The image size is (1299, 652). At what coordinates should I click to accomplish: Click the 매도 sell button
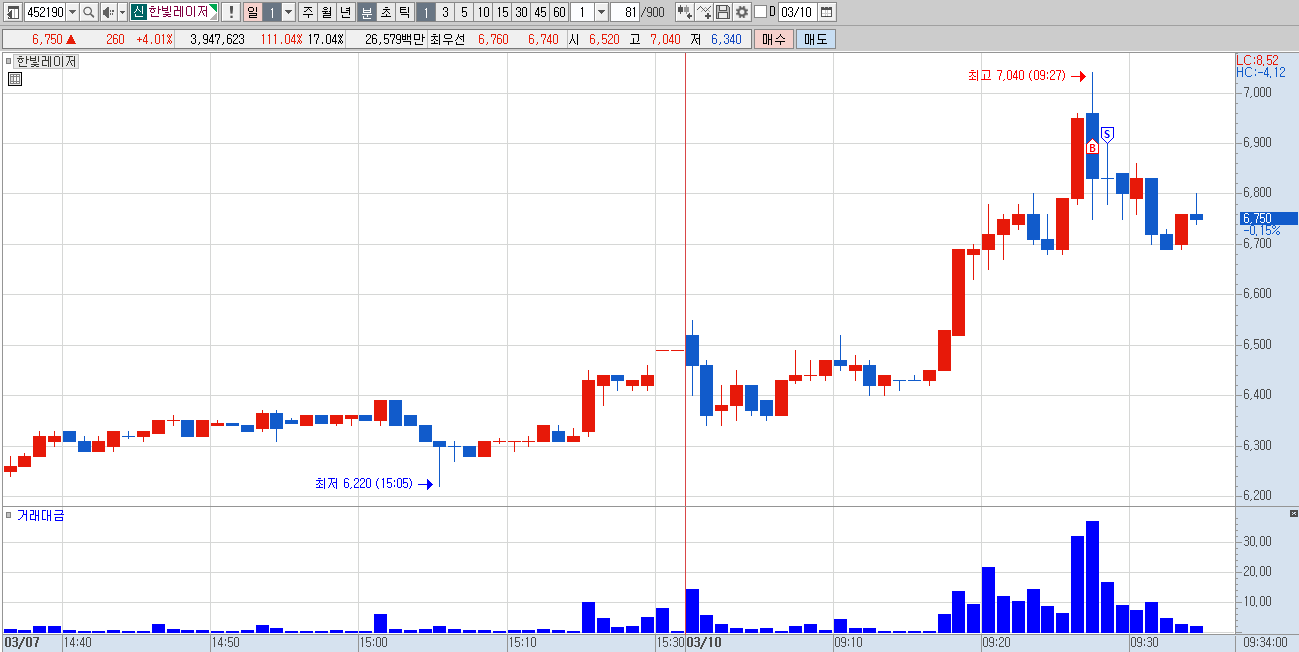816,39
